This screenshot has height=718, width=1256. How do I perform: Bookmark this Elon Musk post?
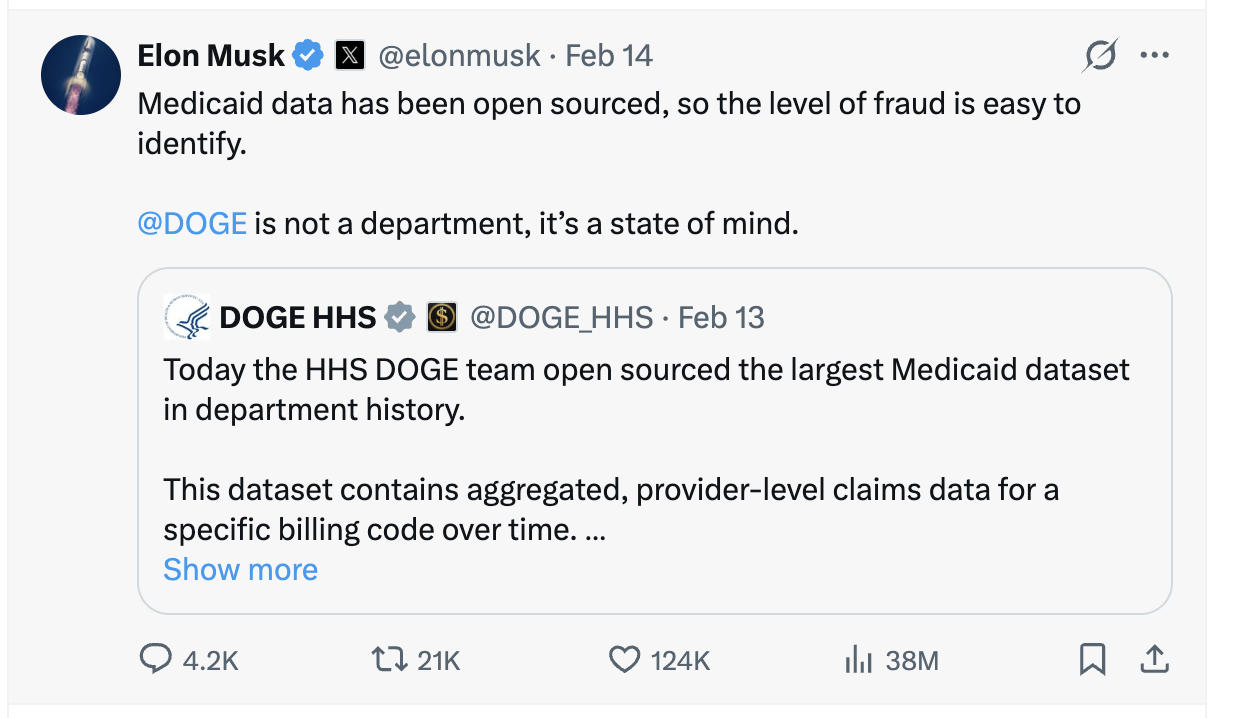[x=1092, y=659]
